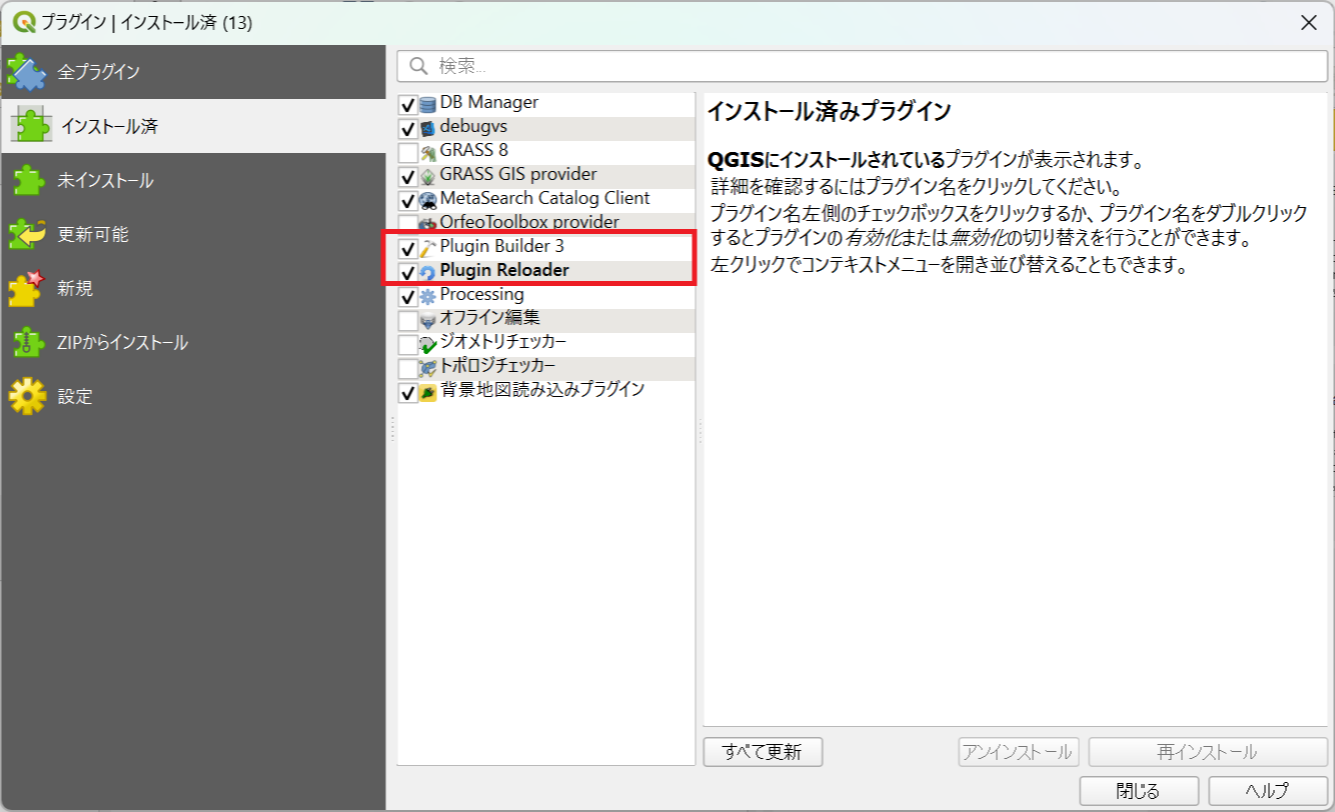Click the 新規 star puzzle icon
Image resolution: width=1335 pixels, height=812 pixels.
tap(27, 288)
